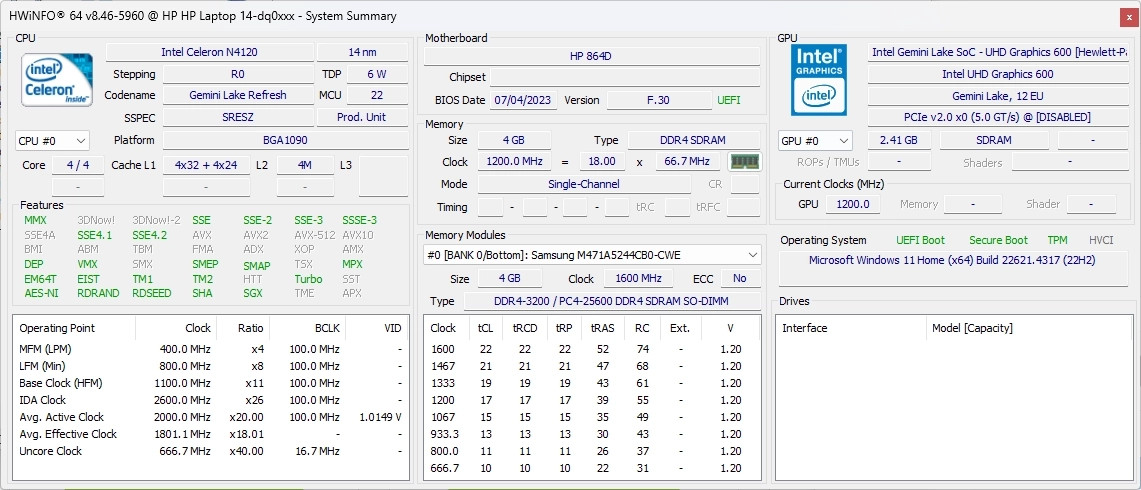Click the MMX feature flag

click(x=36, y=220)
